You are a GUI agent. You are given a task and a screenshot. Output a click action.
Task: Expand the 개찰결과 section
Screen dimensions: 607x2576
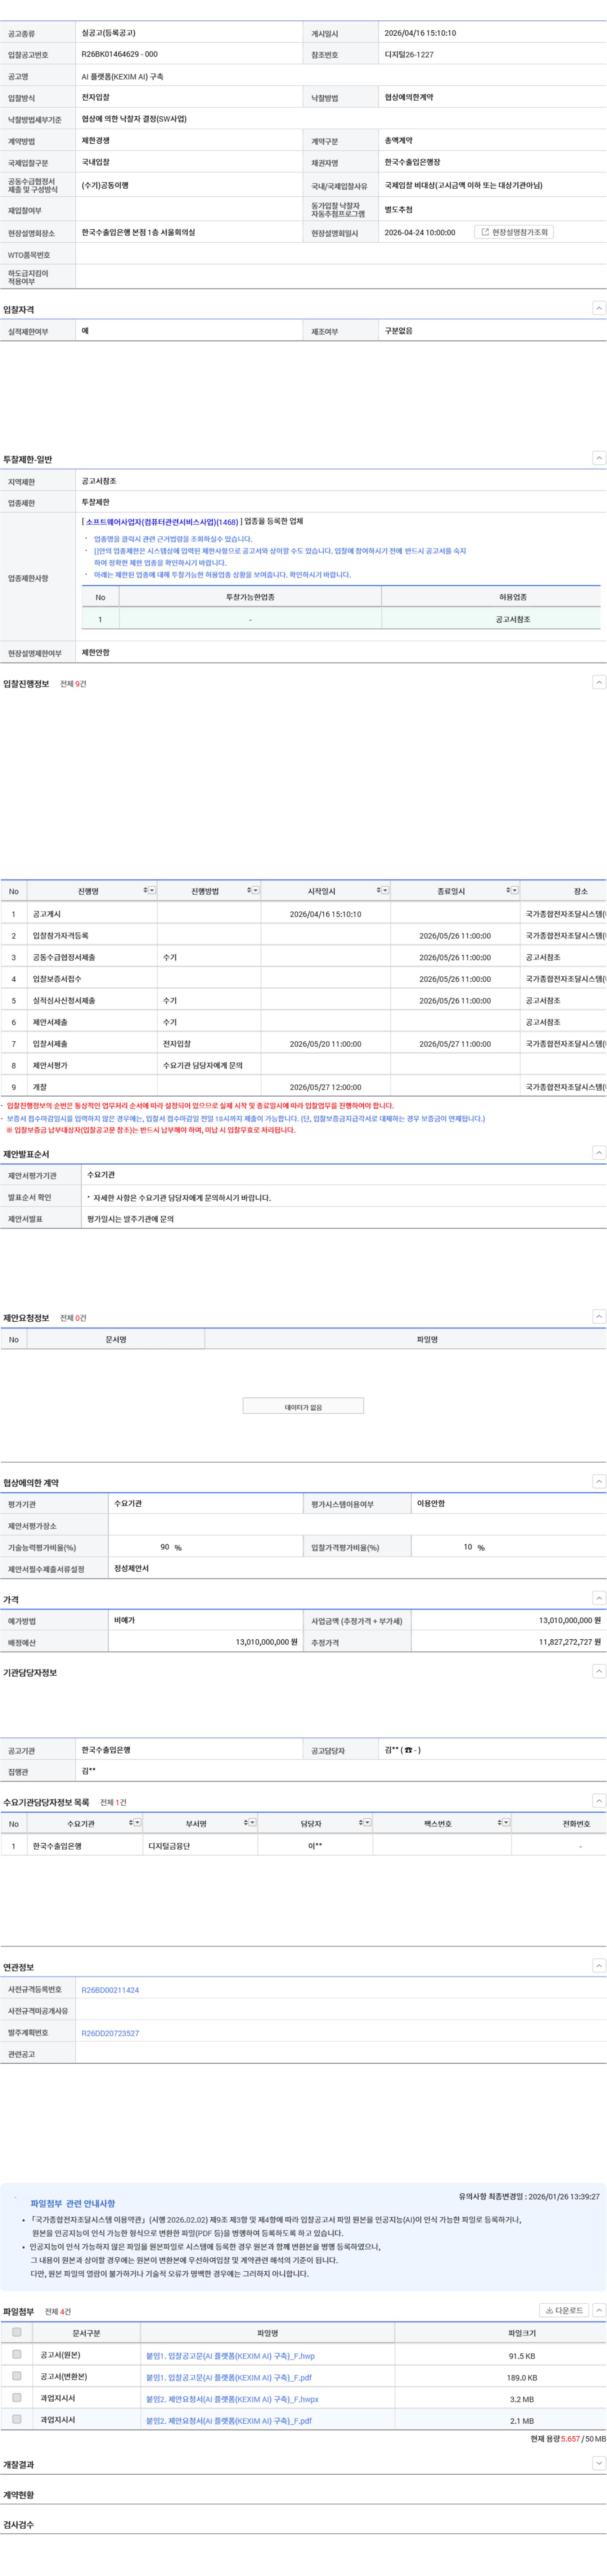pos(599,2463)
